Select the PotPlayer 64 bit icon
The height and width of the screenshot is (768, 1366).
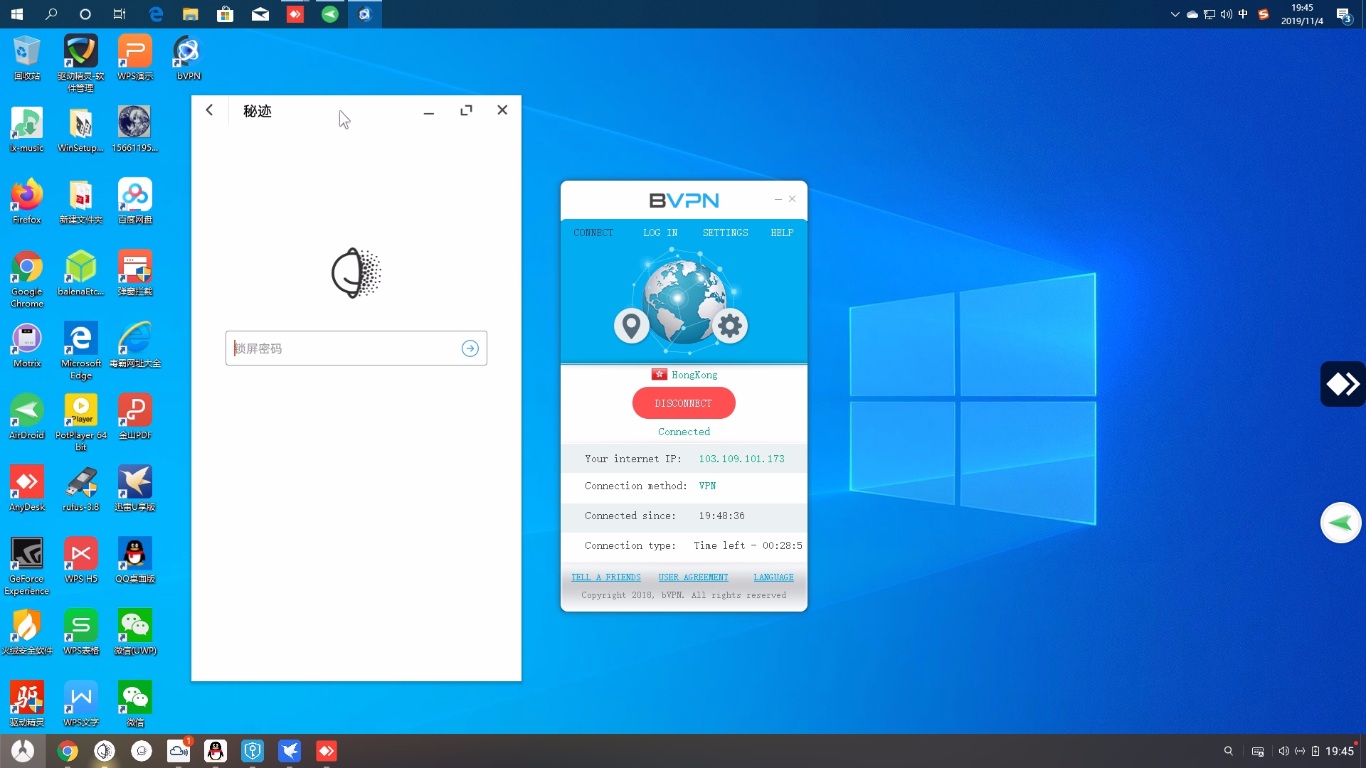(81, 422)
